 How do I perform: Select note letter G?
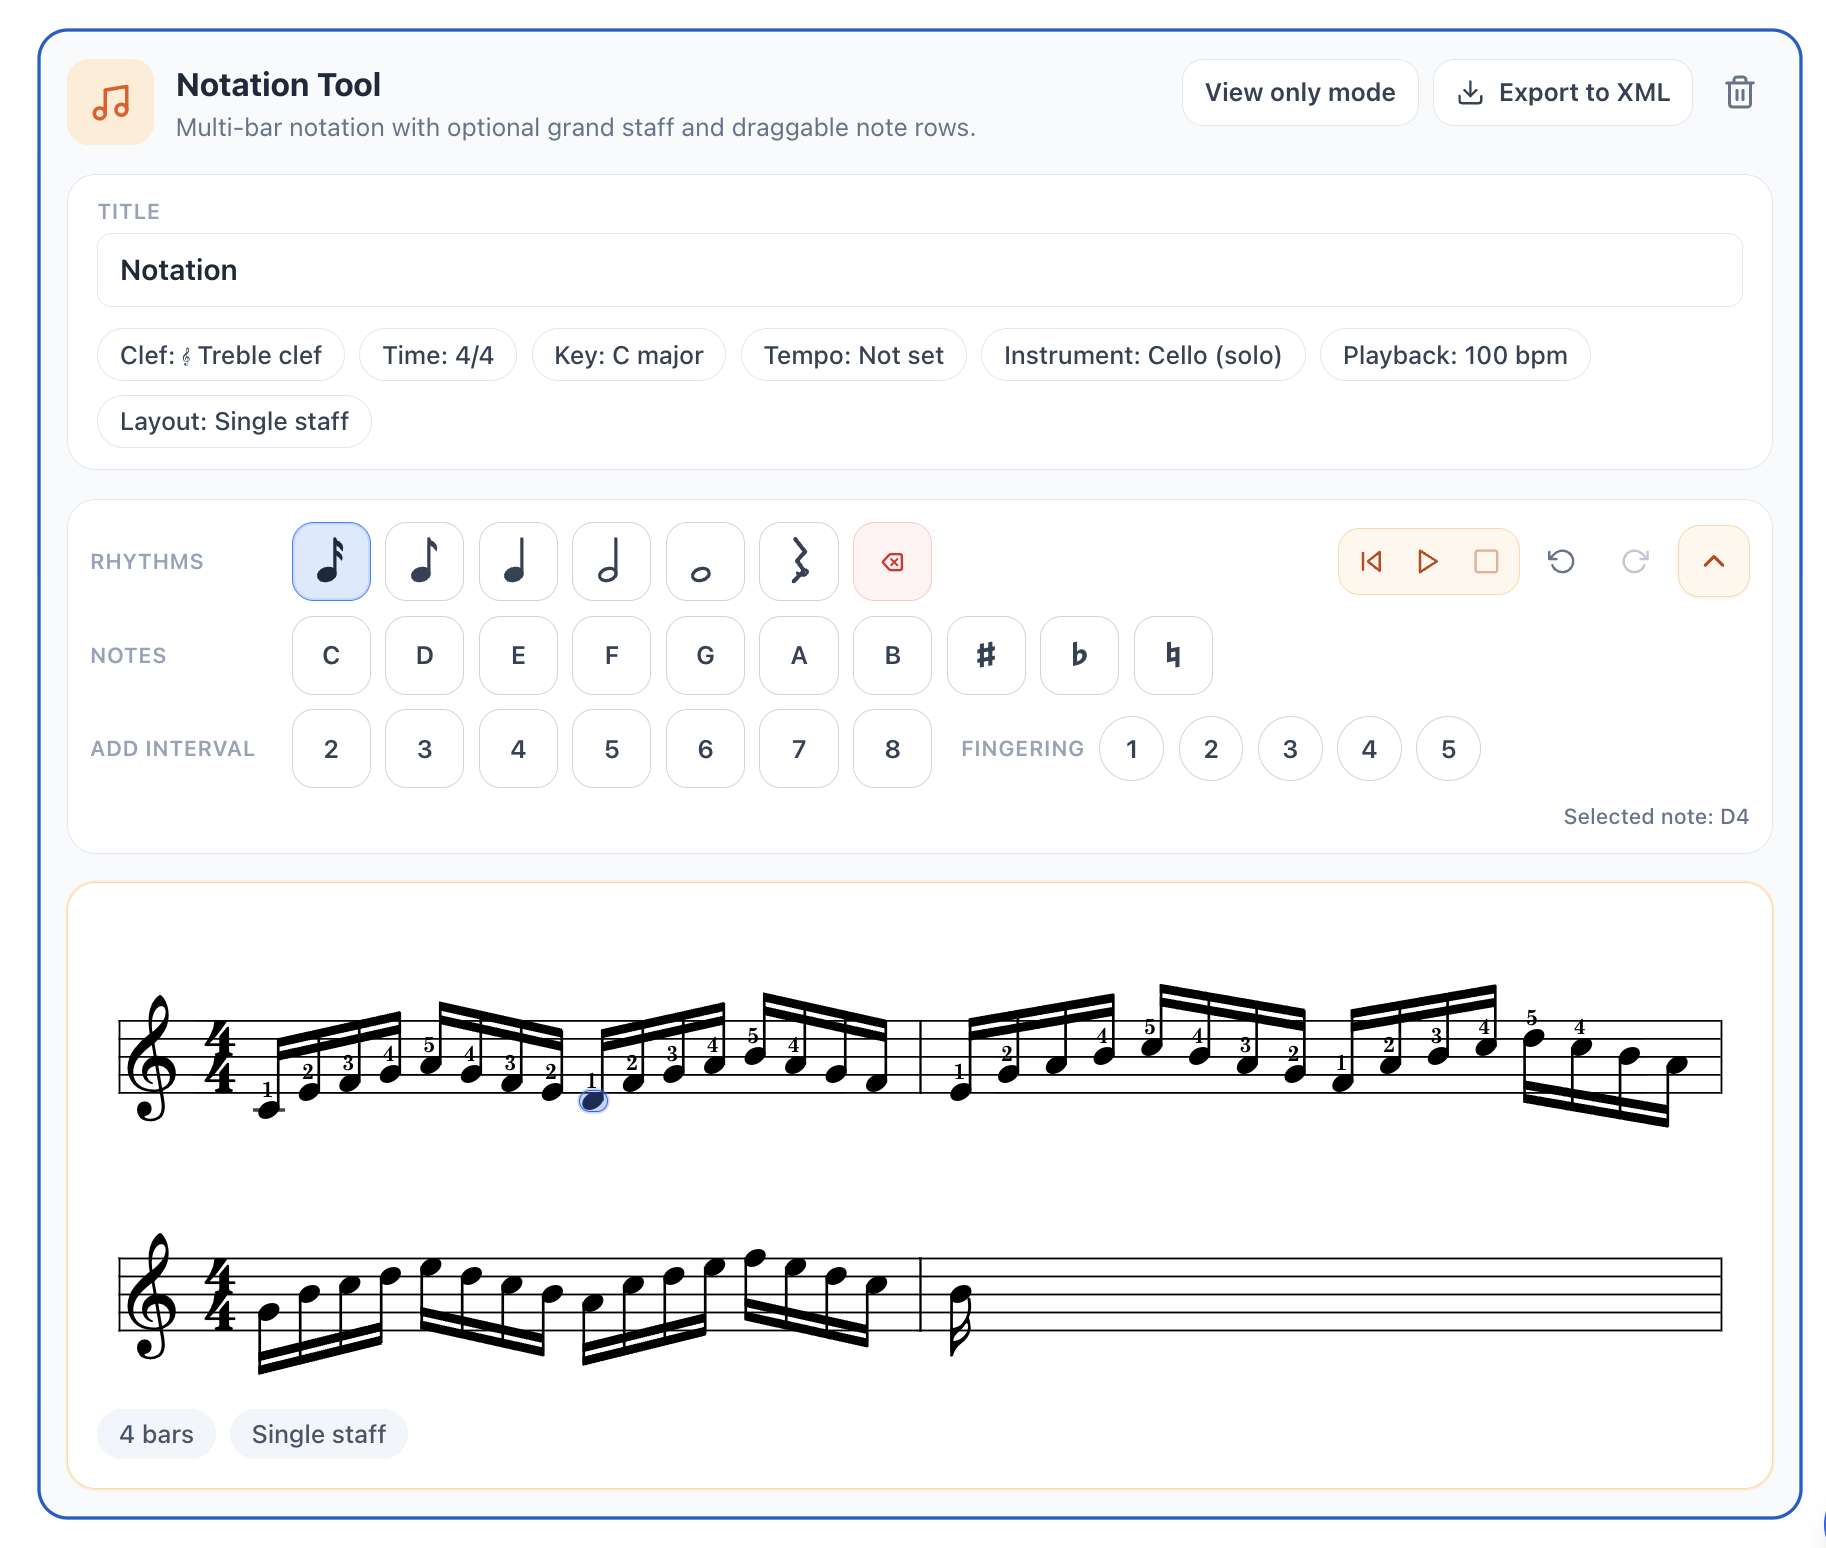704,656
